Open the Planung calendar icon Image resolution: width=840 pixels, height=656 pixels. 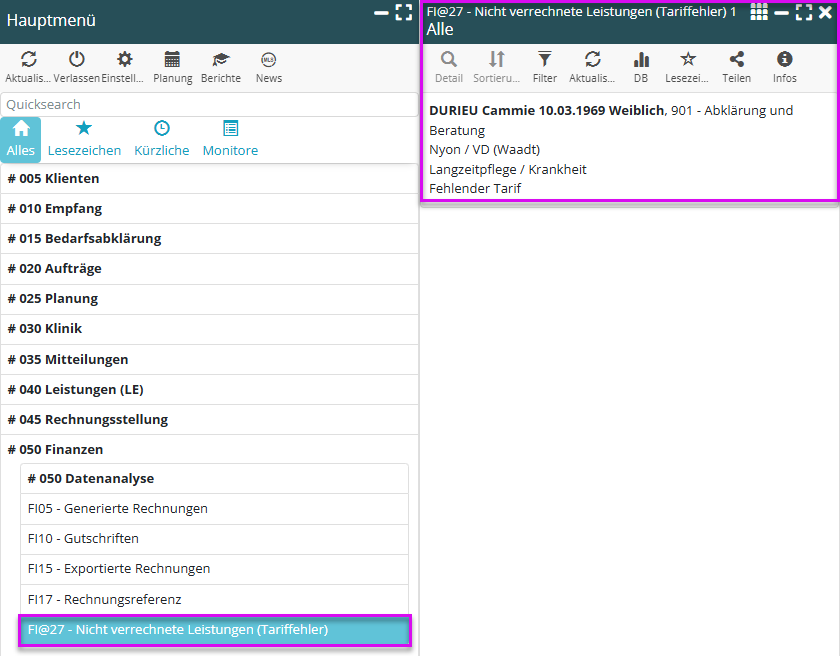coord(172,60)
